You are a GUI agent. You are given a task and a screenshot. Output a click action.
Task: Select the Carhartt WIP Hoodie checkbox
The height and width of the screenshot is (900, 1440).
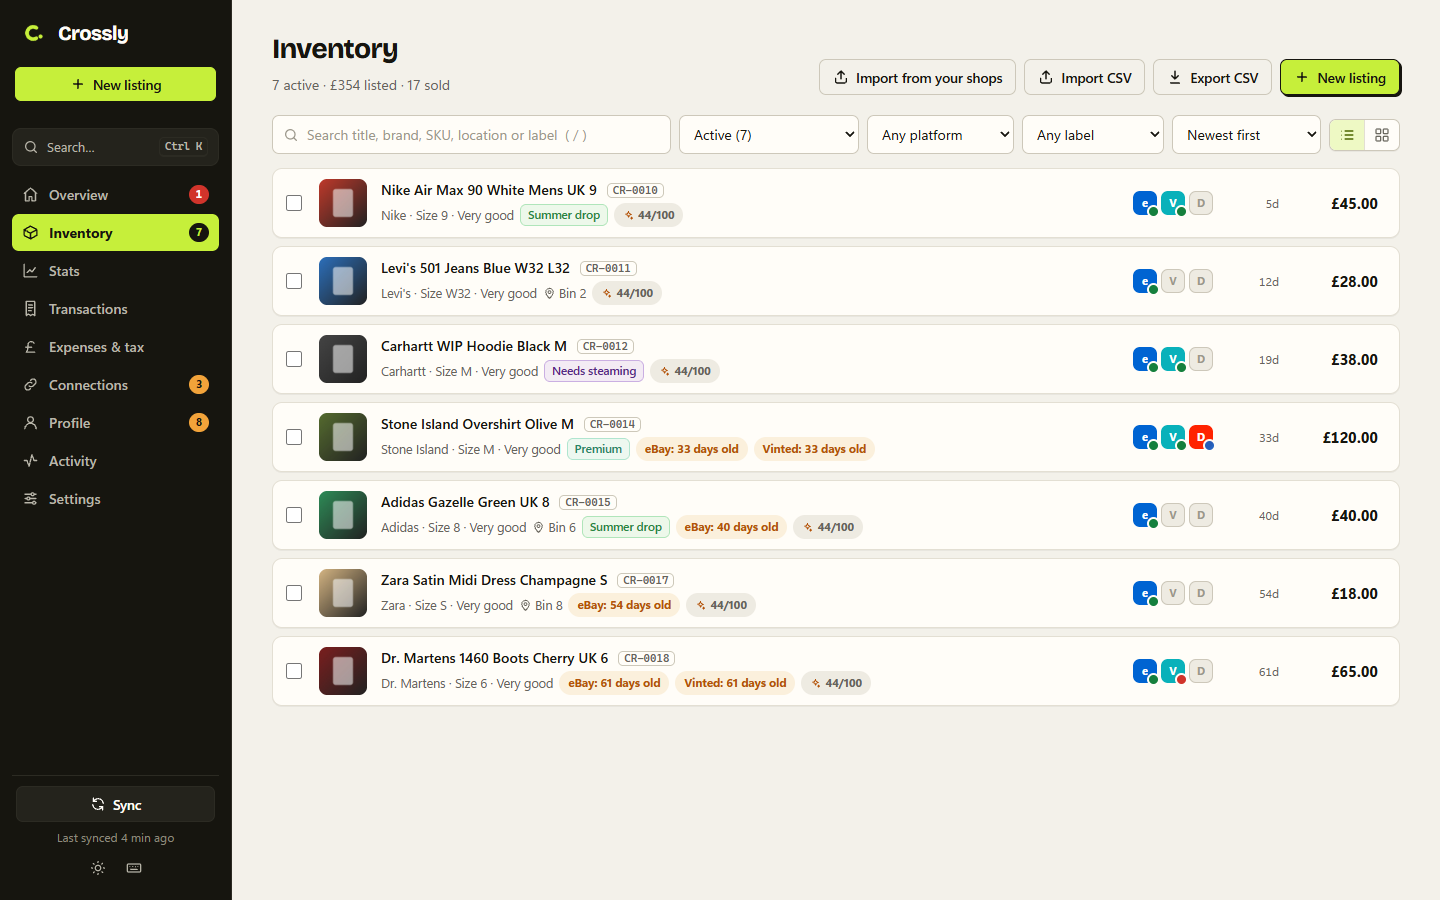(x=294, y=359)
